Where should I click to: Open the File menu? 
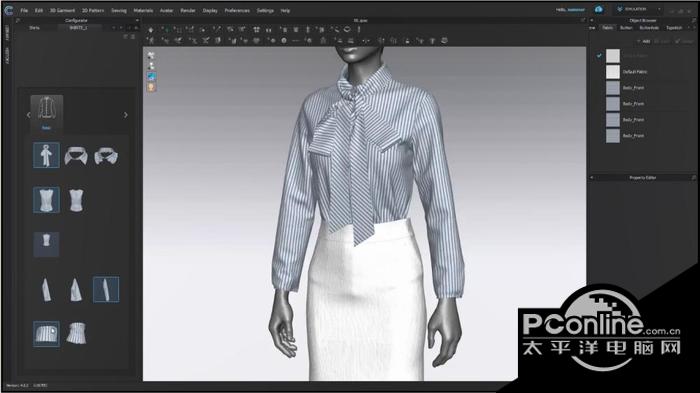24,10
